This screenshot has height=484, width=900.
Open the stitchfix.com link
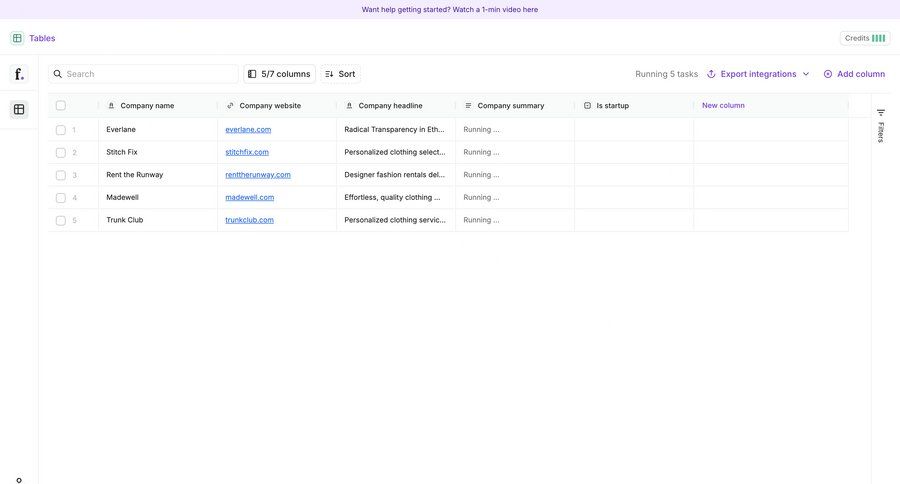click(x=247, y=152)
